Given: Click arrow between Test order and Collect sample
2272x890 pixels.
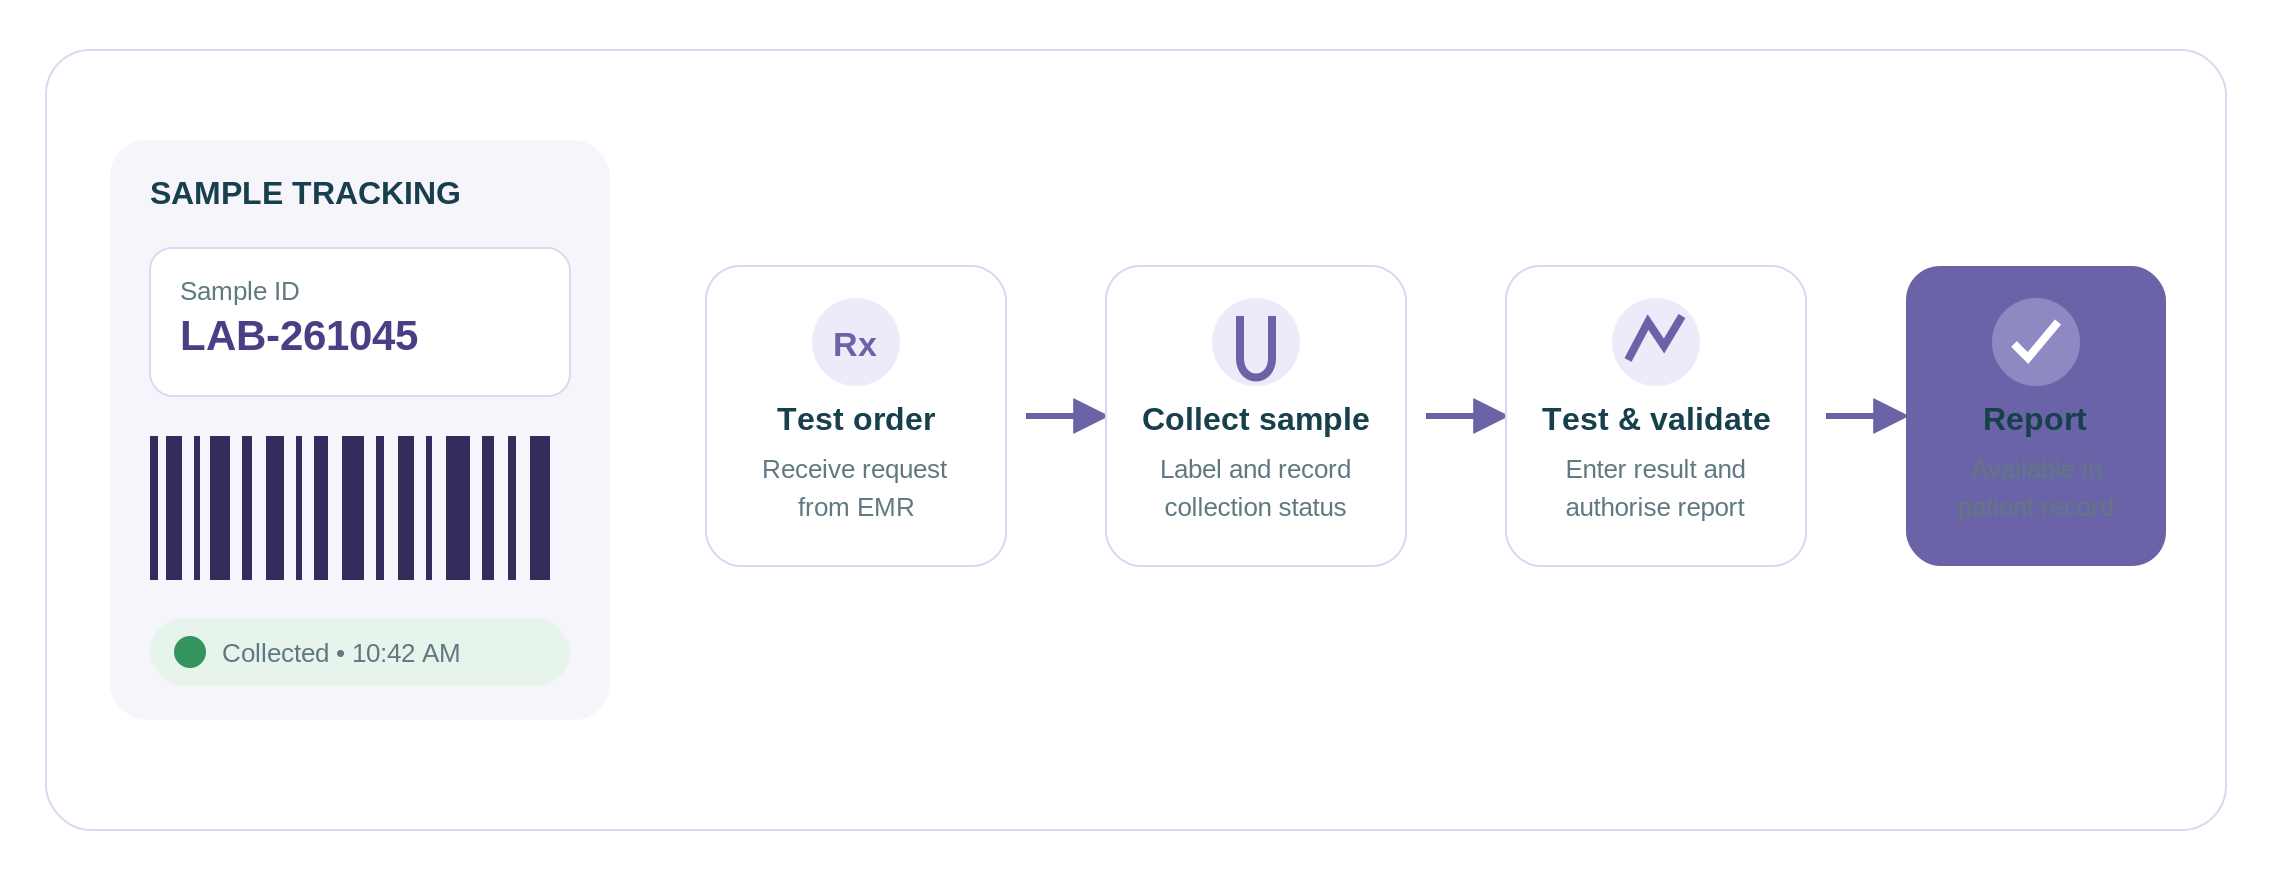Looking at the screenshot, I should coord(1065,416).
